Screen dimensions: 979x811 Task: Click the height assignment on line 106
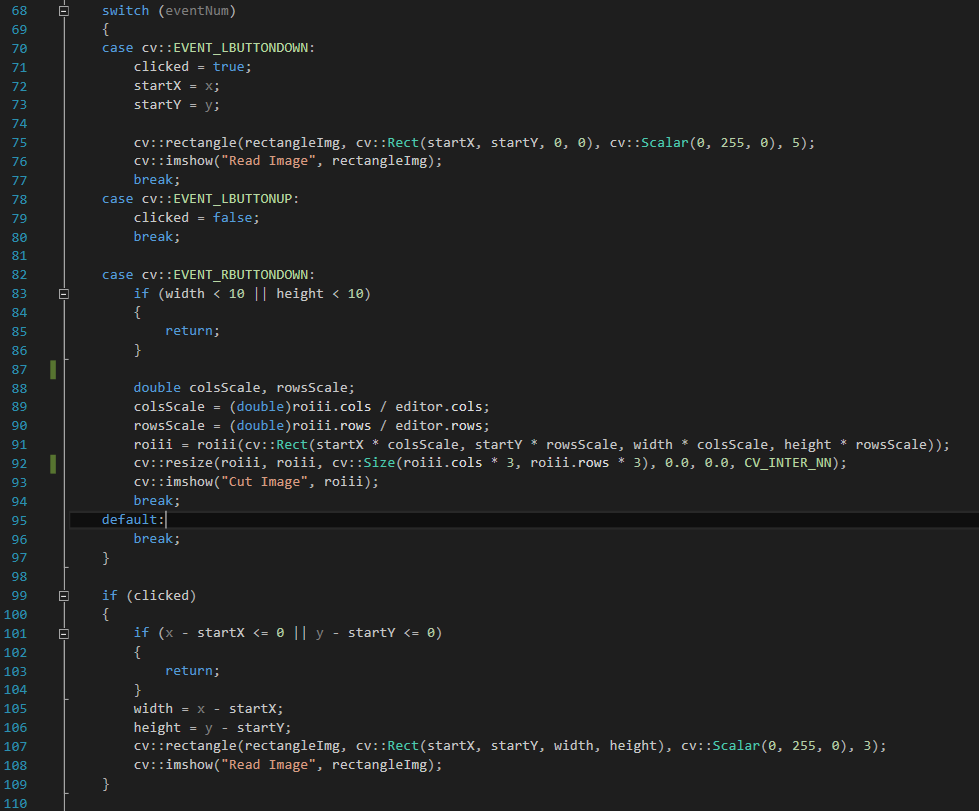(212, 728)
